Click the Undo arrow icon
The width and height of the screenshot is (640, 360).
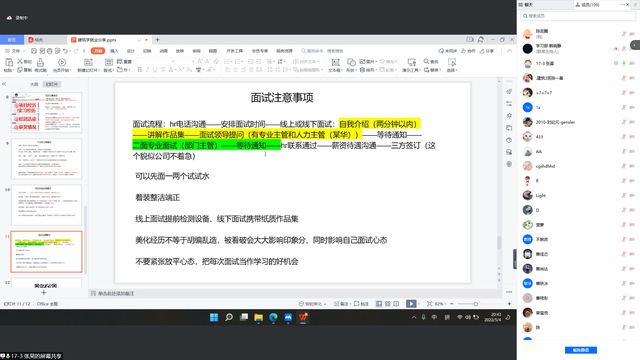pos(65,51)
